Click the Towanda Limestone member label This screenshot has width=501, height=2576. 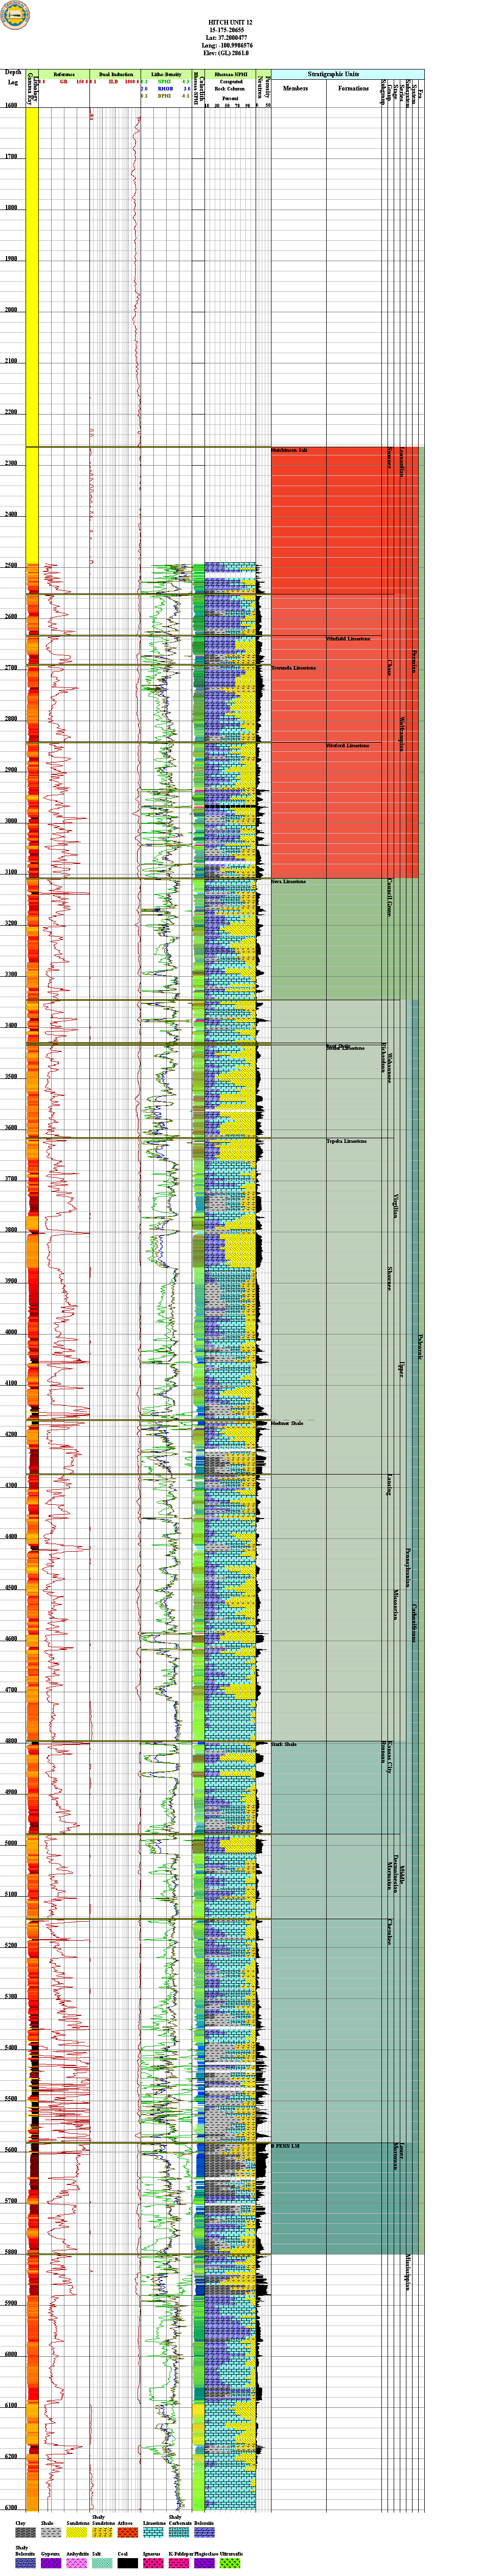[294, 668]
